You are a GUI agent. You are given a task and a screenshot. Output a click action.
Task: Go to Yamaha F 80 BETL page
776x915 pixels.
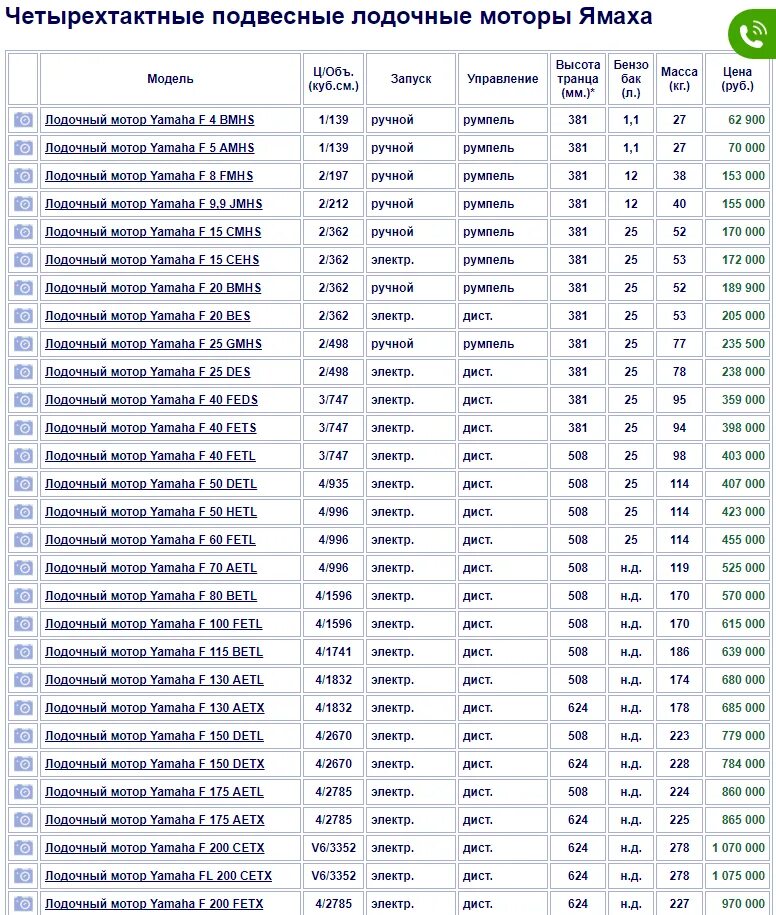(151, 596)
